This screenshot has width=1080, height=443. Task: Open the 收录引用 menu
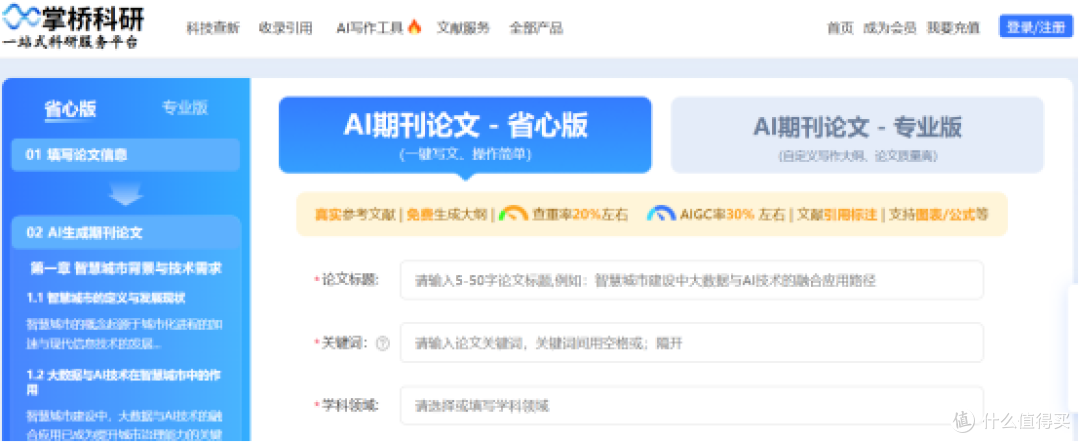coord(285,28)
